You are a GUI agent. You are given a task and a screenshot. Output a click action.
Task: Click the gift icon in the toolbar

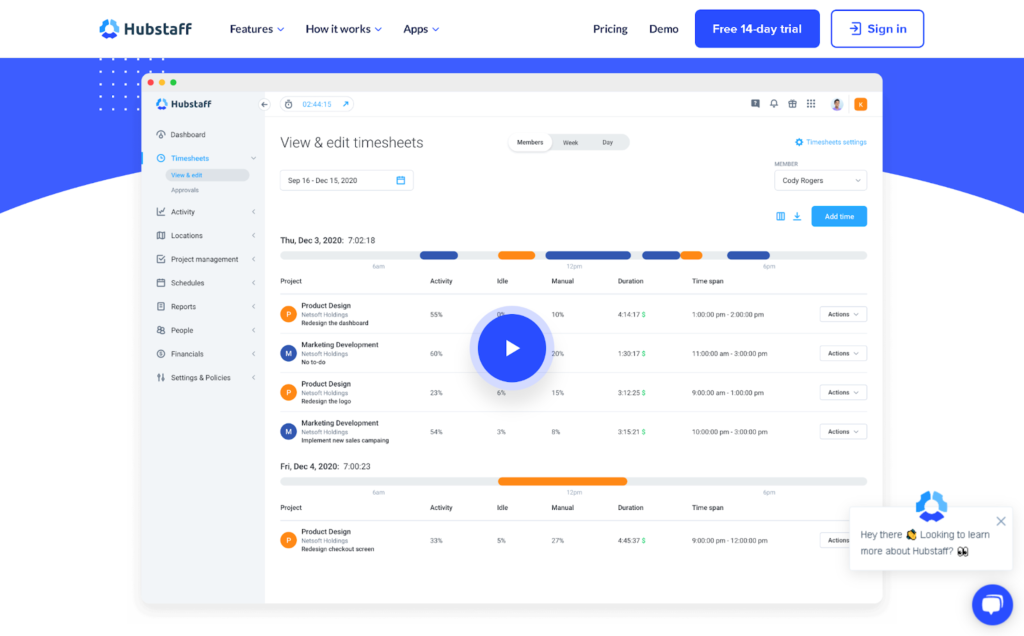click(x=792, y=104)
